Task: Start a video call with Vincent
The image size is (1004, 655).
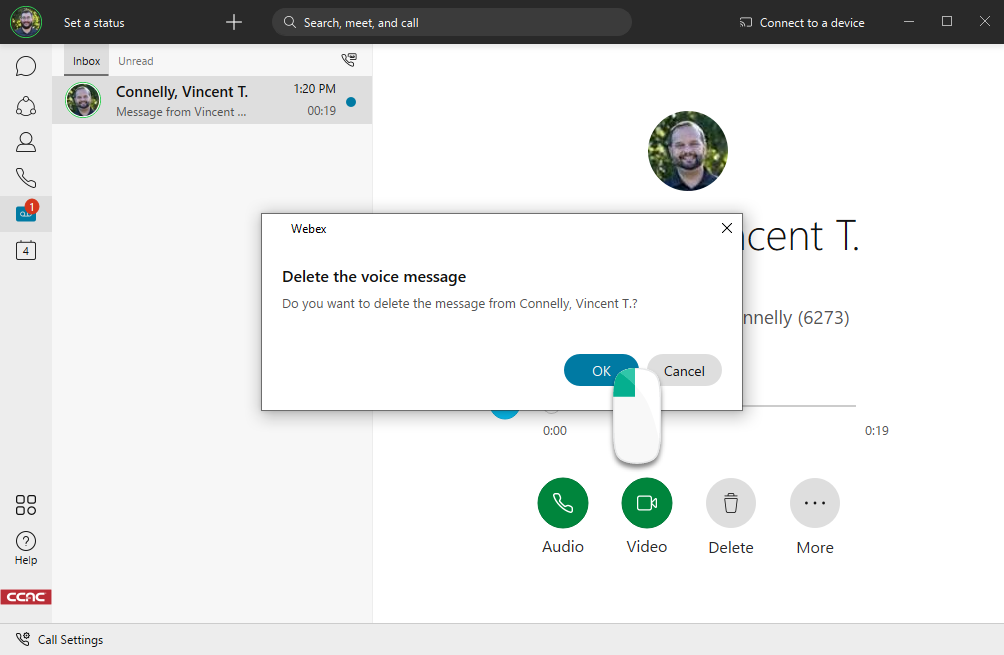Action: (646, 503)
